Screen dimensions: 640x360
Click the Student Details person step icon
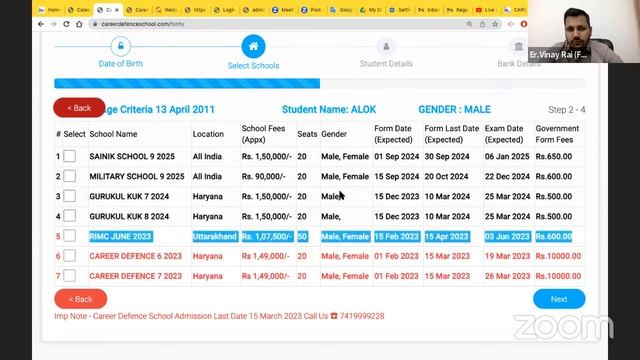(x=386, y=46)
